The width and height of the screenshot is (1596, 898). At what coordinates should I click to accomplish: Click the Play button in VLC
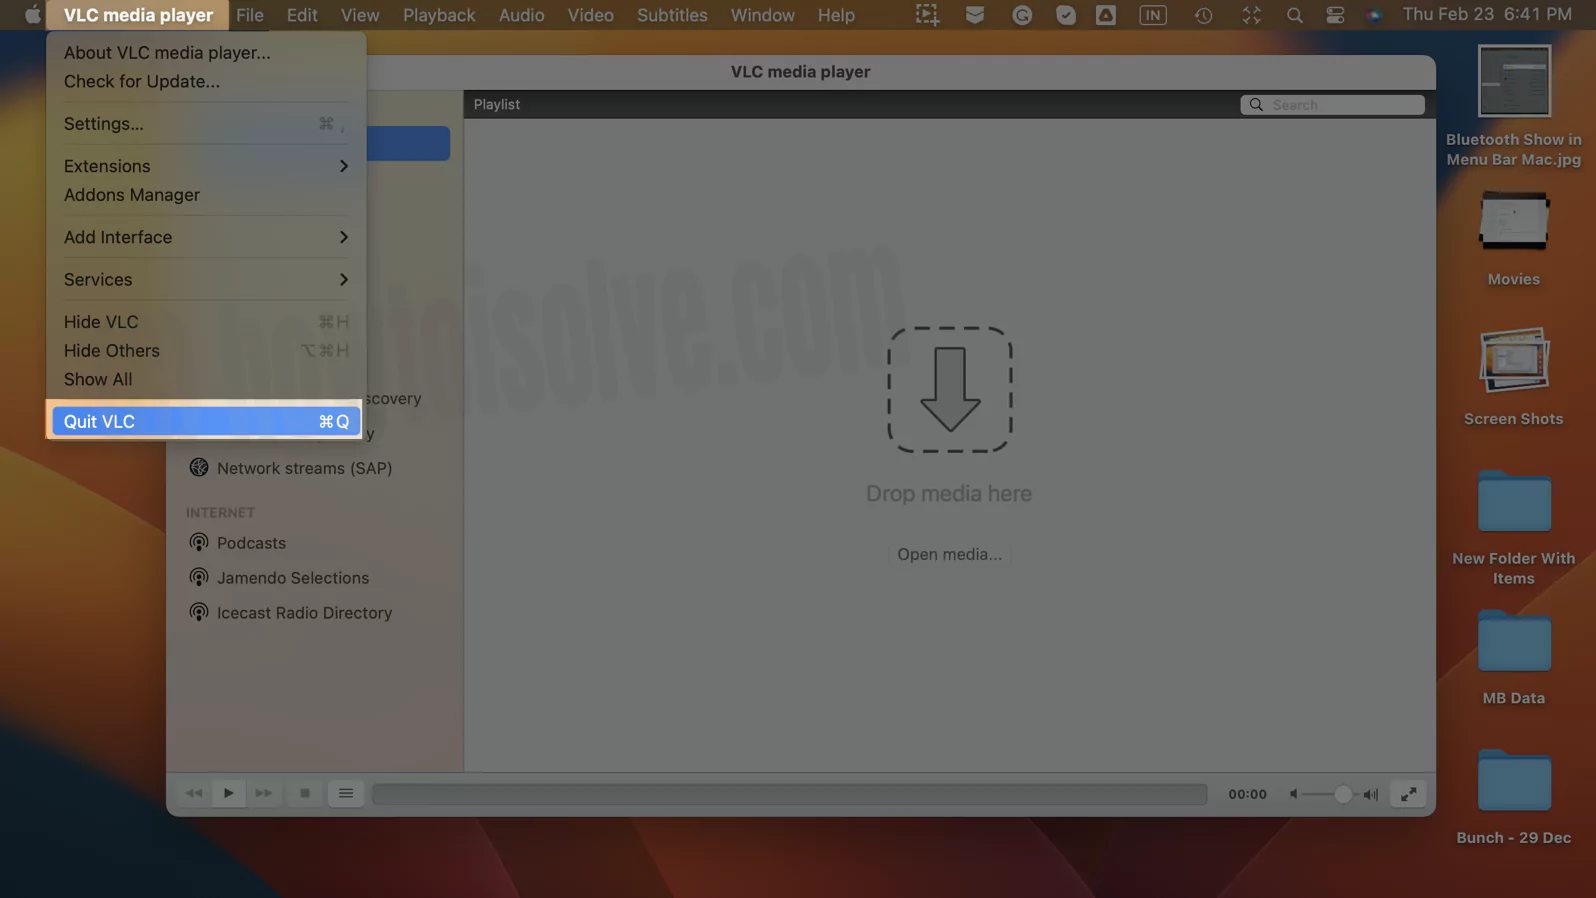[229, 793]
